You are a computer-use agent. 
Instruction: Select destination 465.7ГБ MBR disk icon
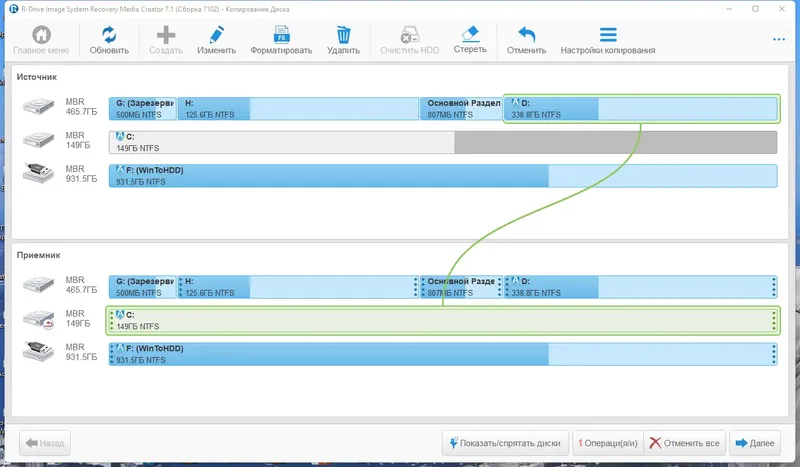coord(39,284)
